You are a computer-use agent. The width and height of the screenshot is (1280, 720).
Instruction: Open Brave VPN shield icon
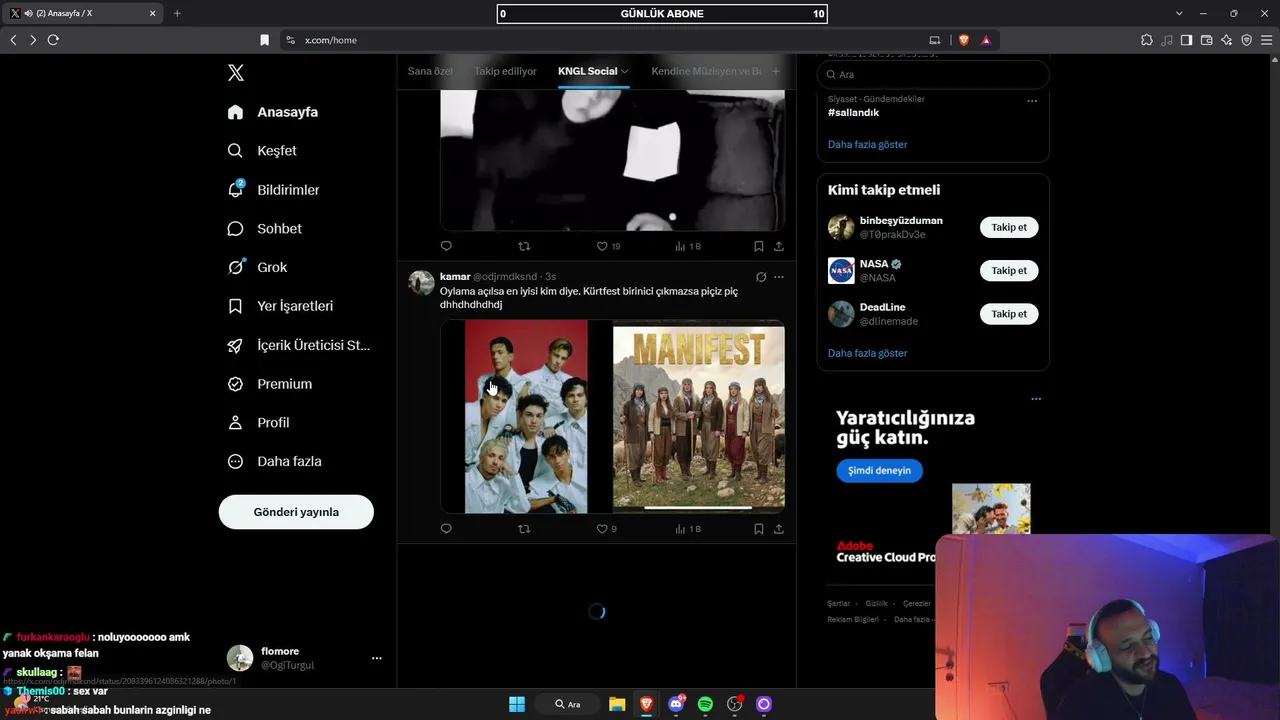(1246, 40)
